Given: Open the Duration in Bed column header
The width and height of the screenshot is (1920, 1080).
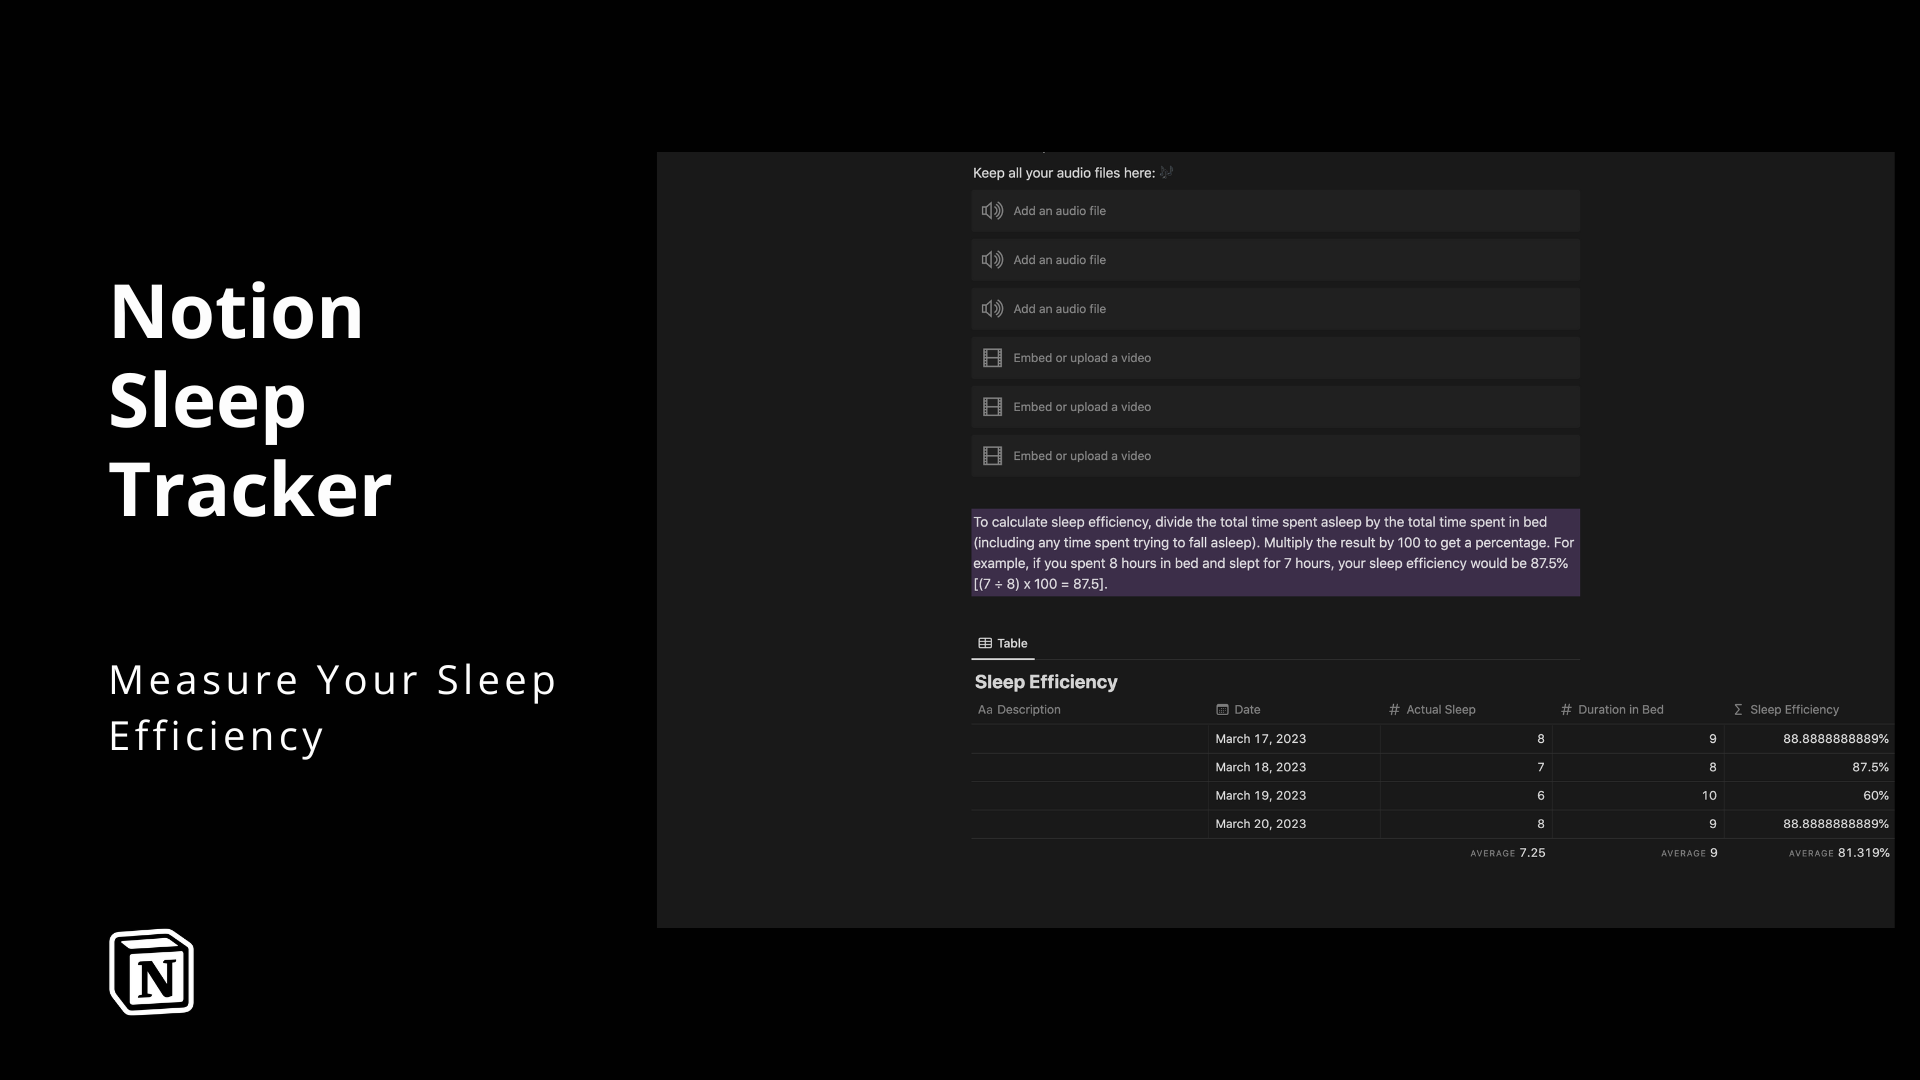Looking at the screenshot, I should coord(1638,710).
